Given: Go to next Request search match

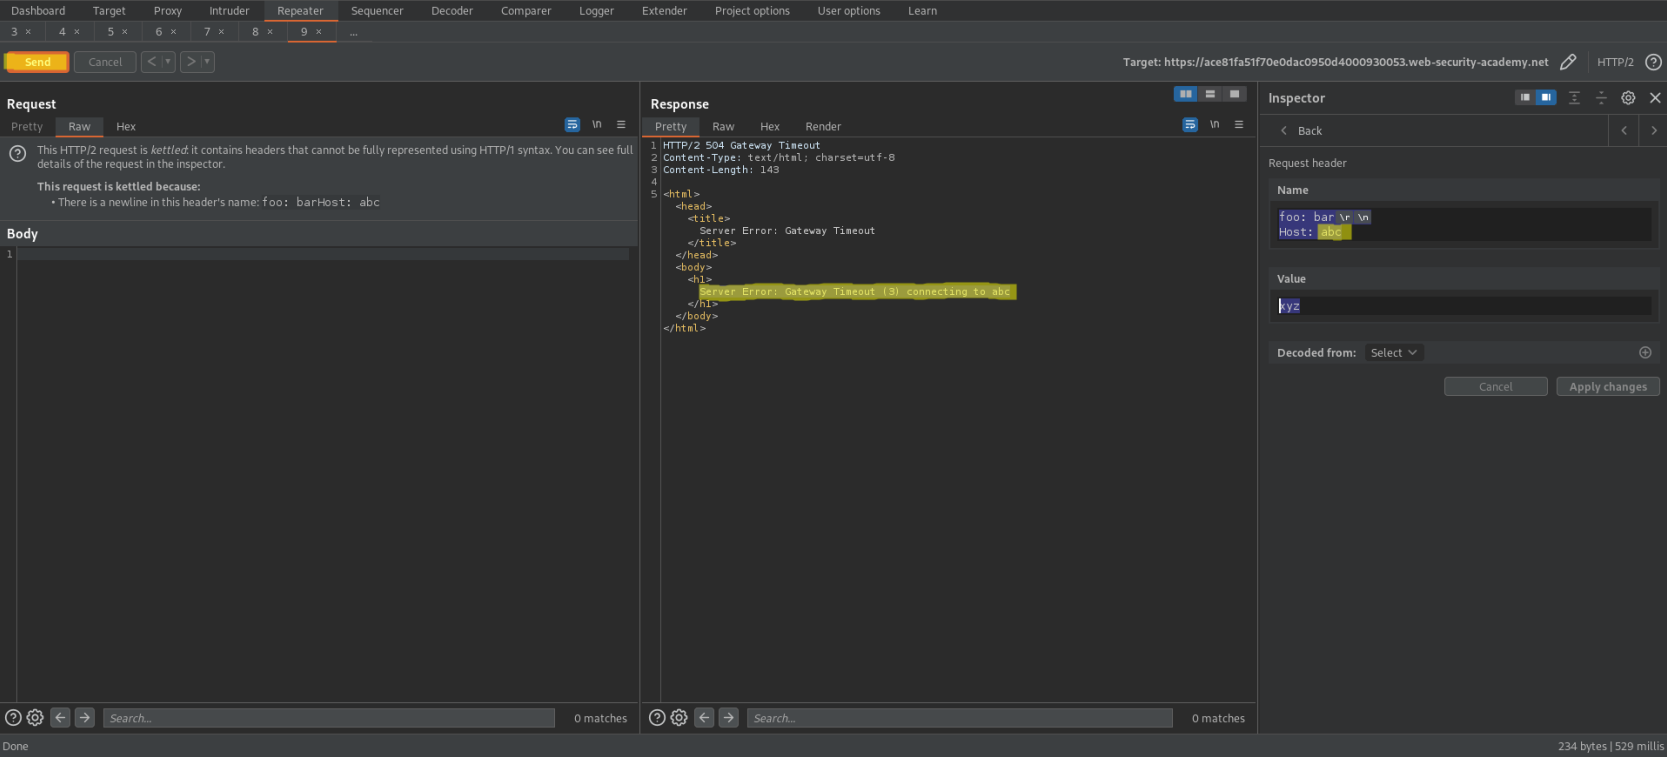Looking at the screenshot, I should pyautogui.click(x=85, y=718).
